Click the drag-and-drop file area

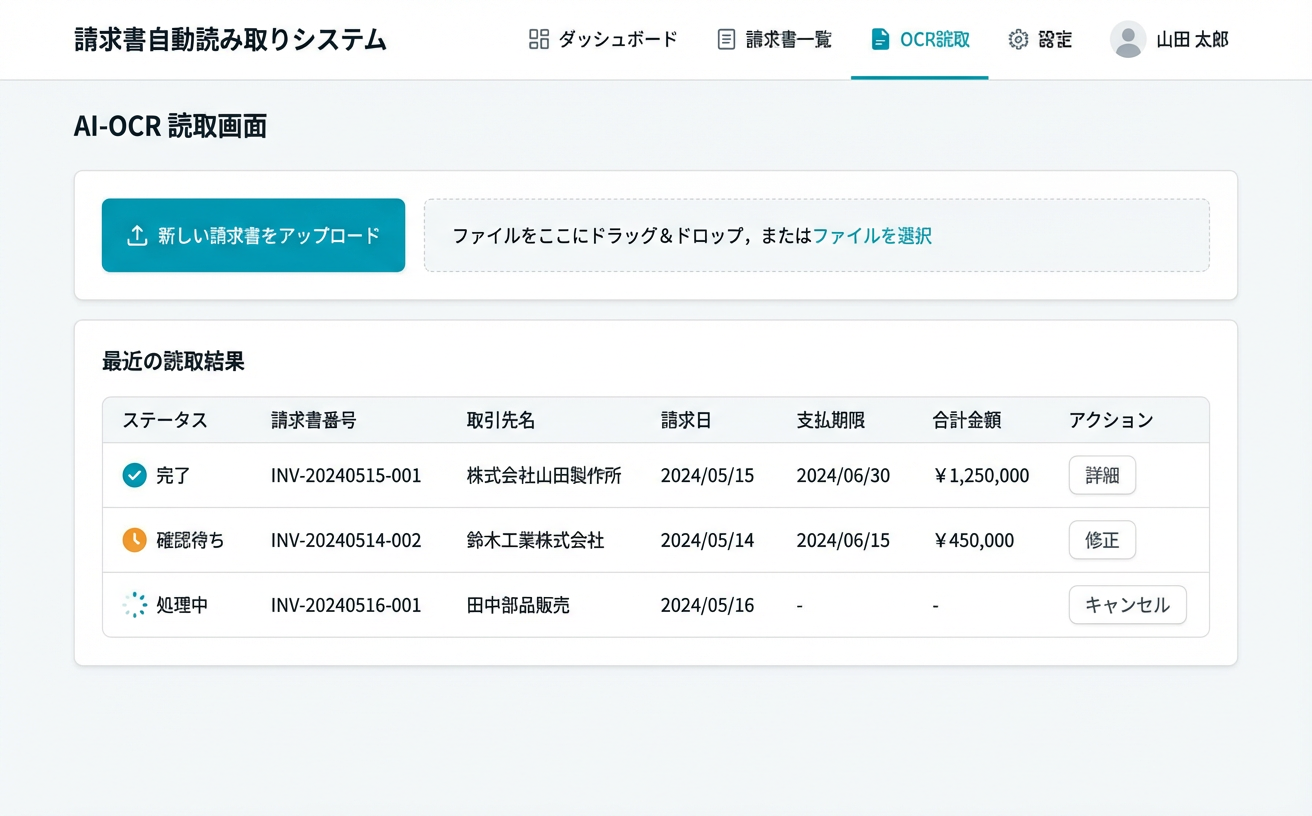[817, 235]
